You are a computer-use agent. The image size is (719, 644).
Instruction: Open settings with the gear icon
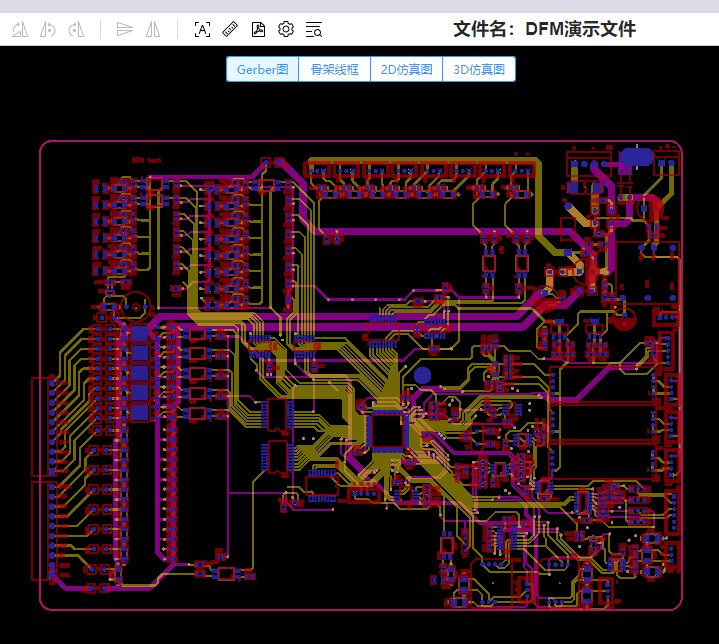[x=286, y=30]
